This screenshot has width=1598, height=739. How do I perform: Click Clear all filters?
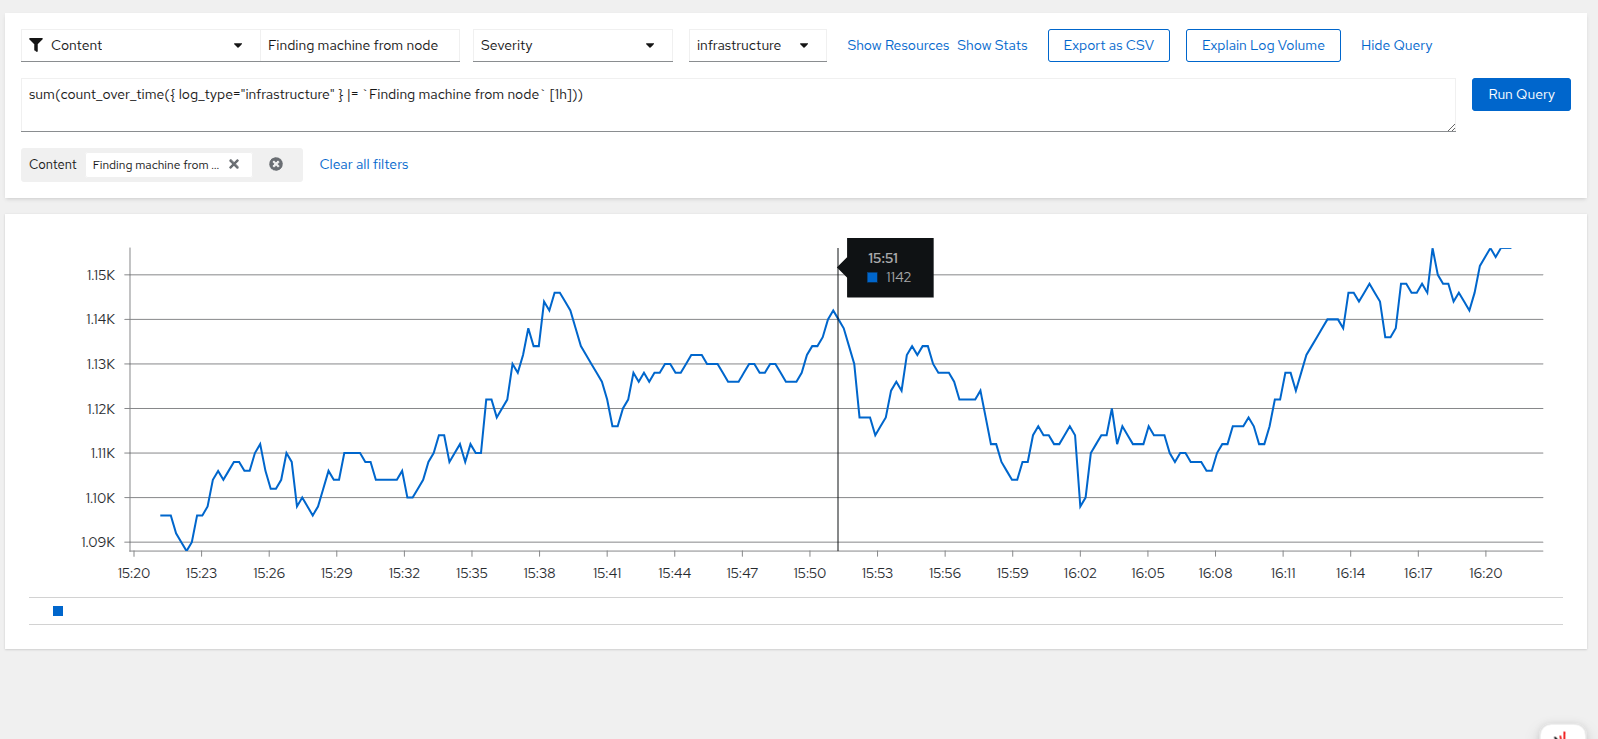(364, 164)
